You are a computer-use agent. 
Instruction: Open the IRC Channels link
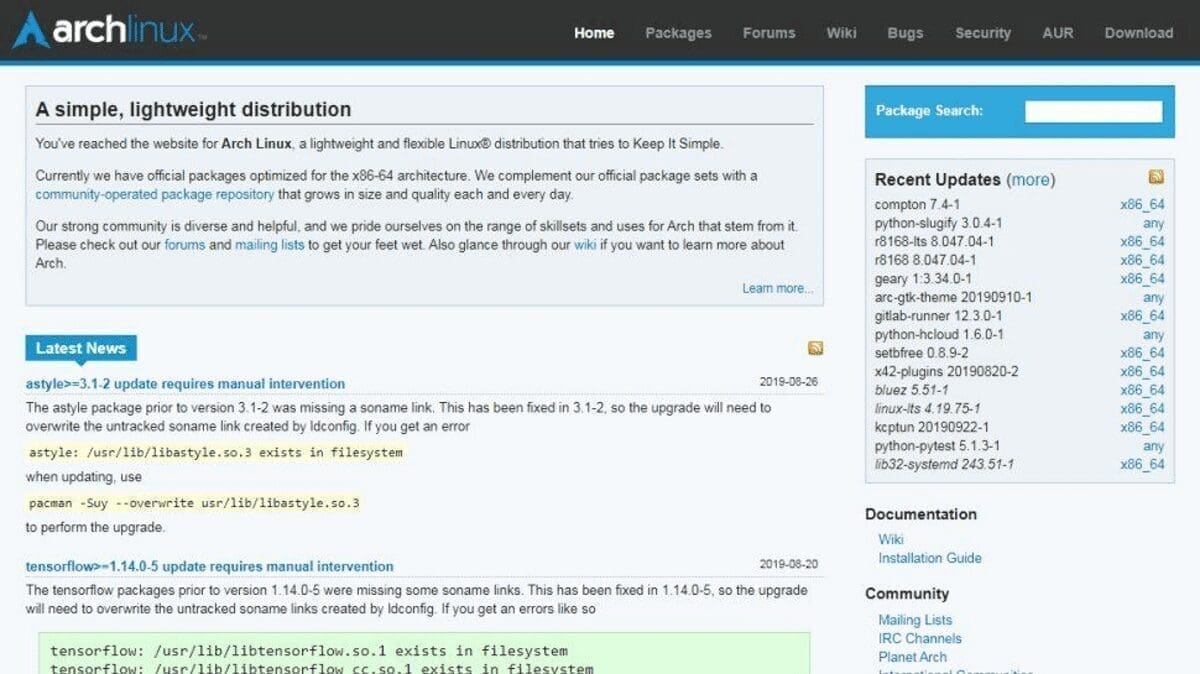click(920, 638)
